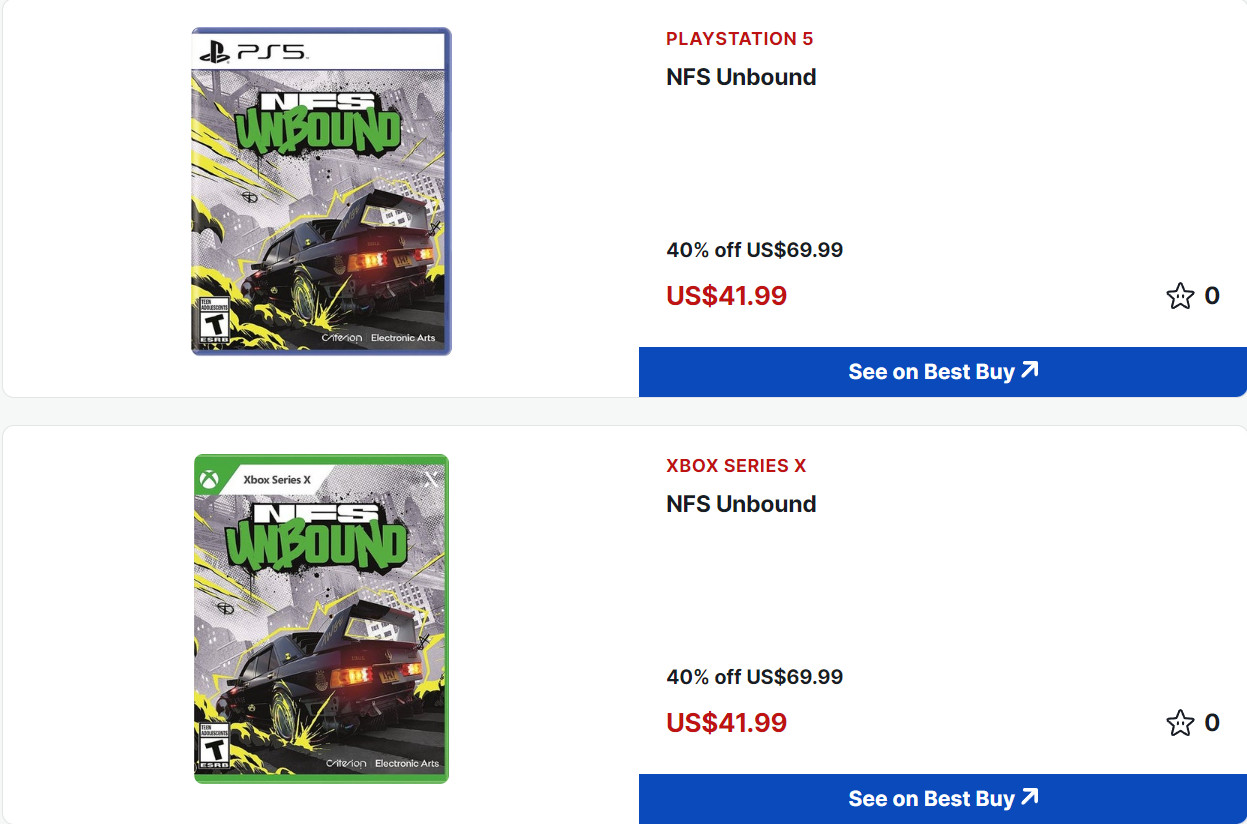Viewport: 1247px width, 824px height.
Task: Click the external arrow icon on the PlayStation 5 Best Buy button
Action: (x=1030, y=370)
